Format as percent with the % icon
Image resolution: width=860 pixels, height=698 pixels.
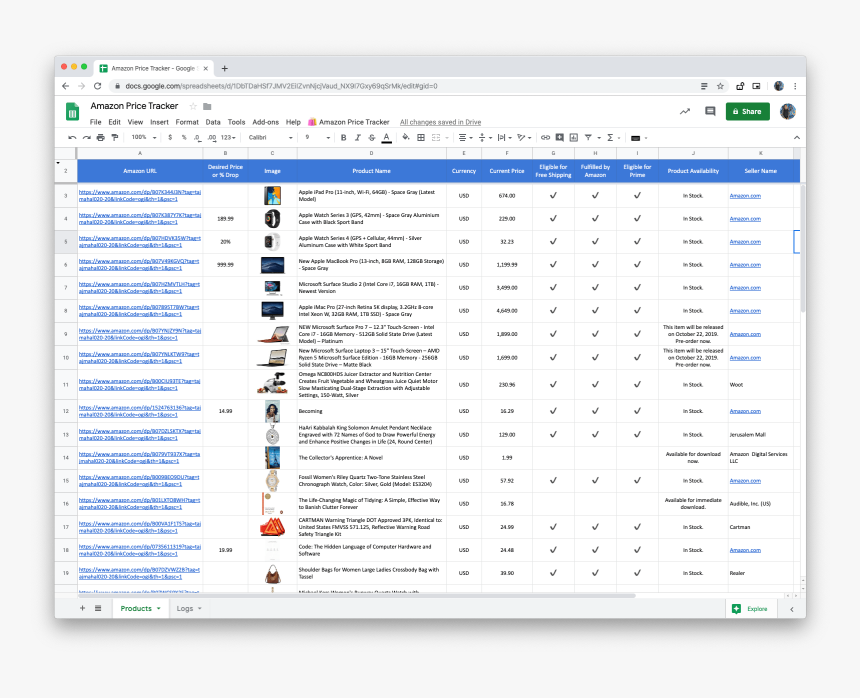[184, 138]
